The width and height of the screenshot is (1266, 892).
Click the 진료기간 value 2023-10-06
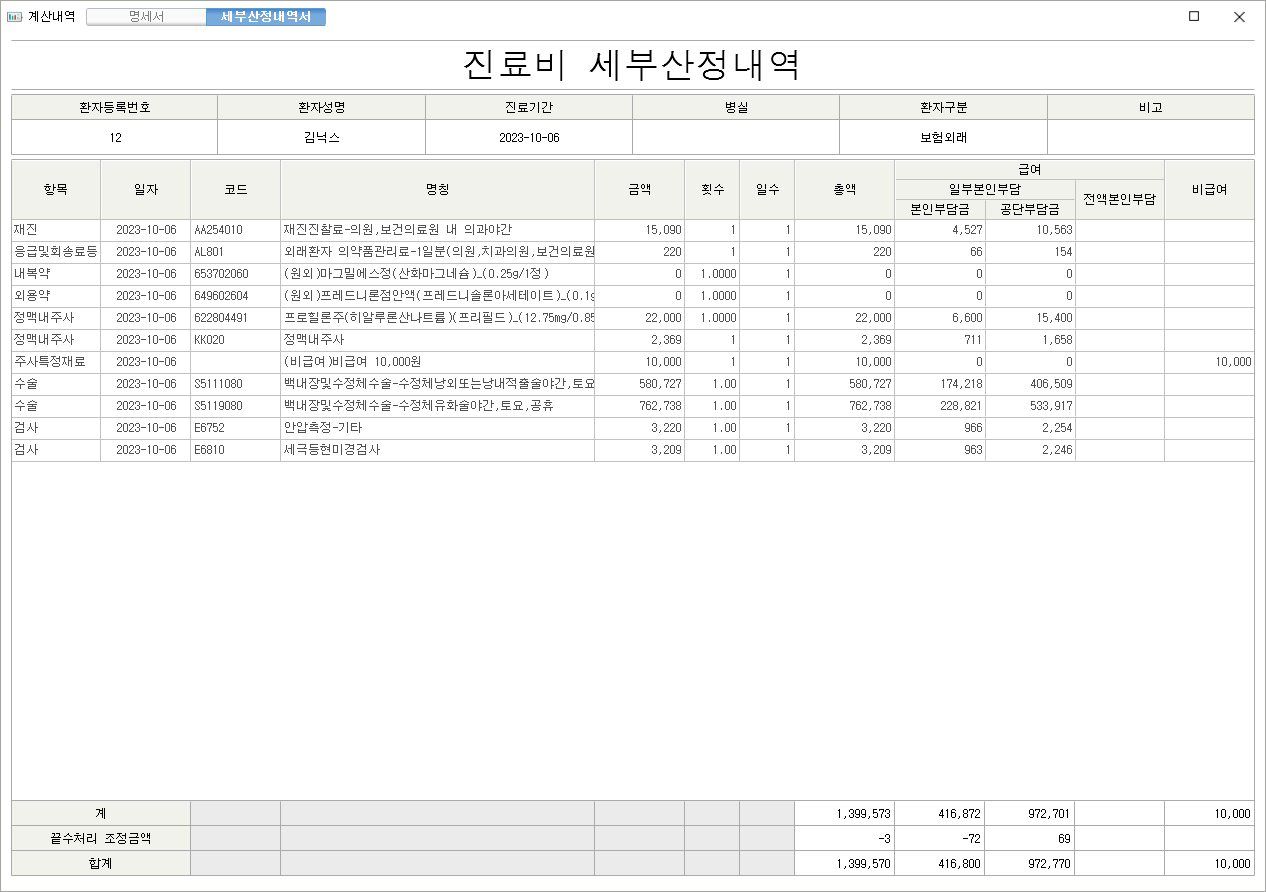click(x=528, y=138)
